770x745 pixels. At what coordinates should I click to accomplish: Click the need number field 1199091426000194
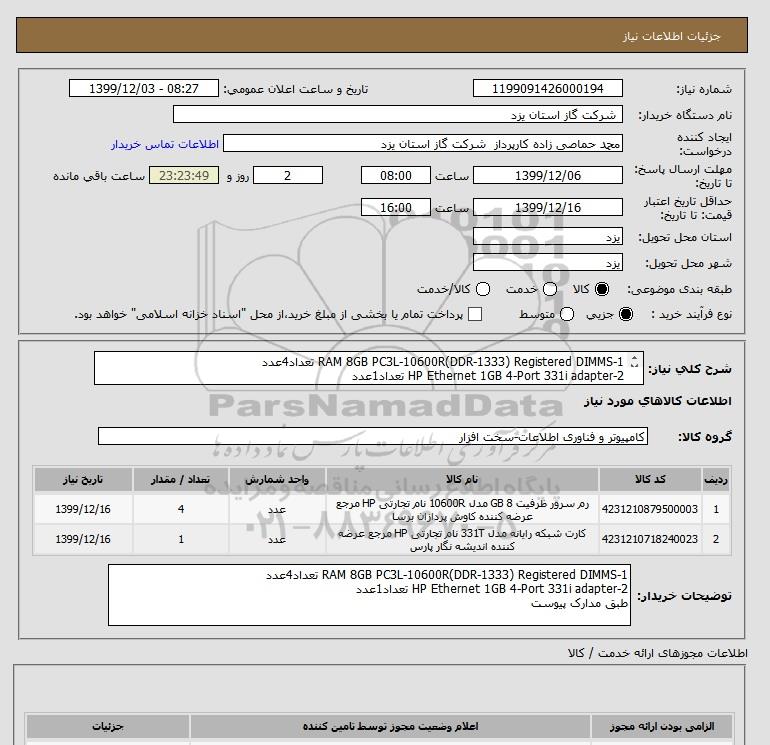(x=548, y=88)
